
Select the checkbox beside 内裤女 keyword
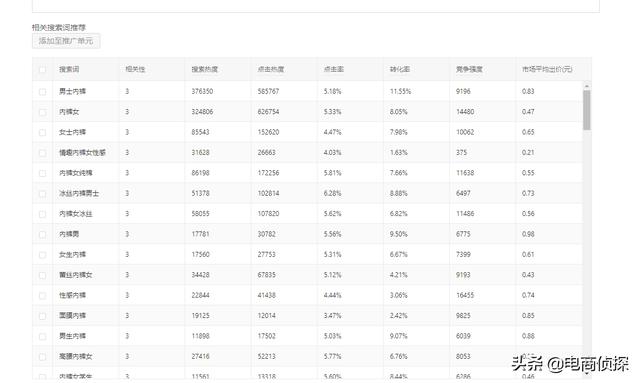click(42, 112)
